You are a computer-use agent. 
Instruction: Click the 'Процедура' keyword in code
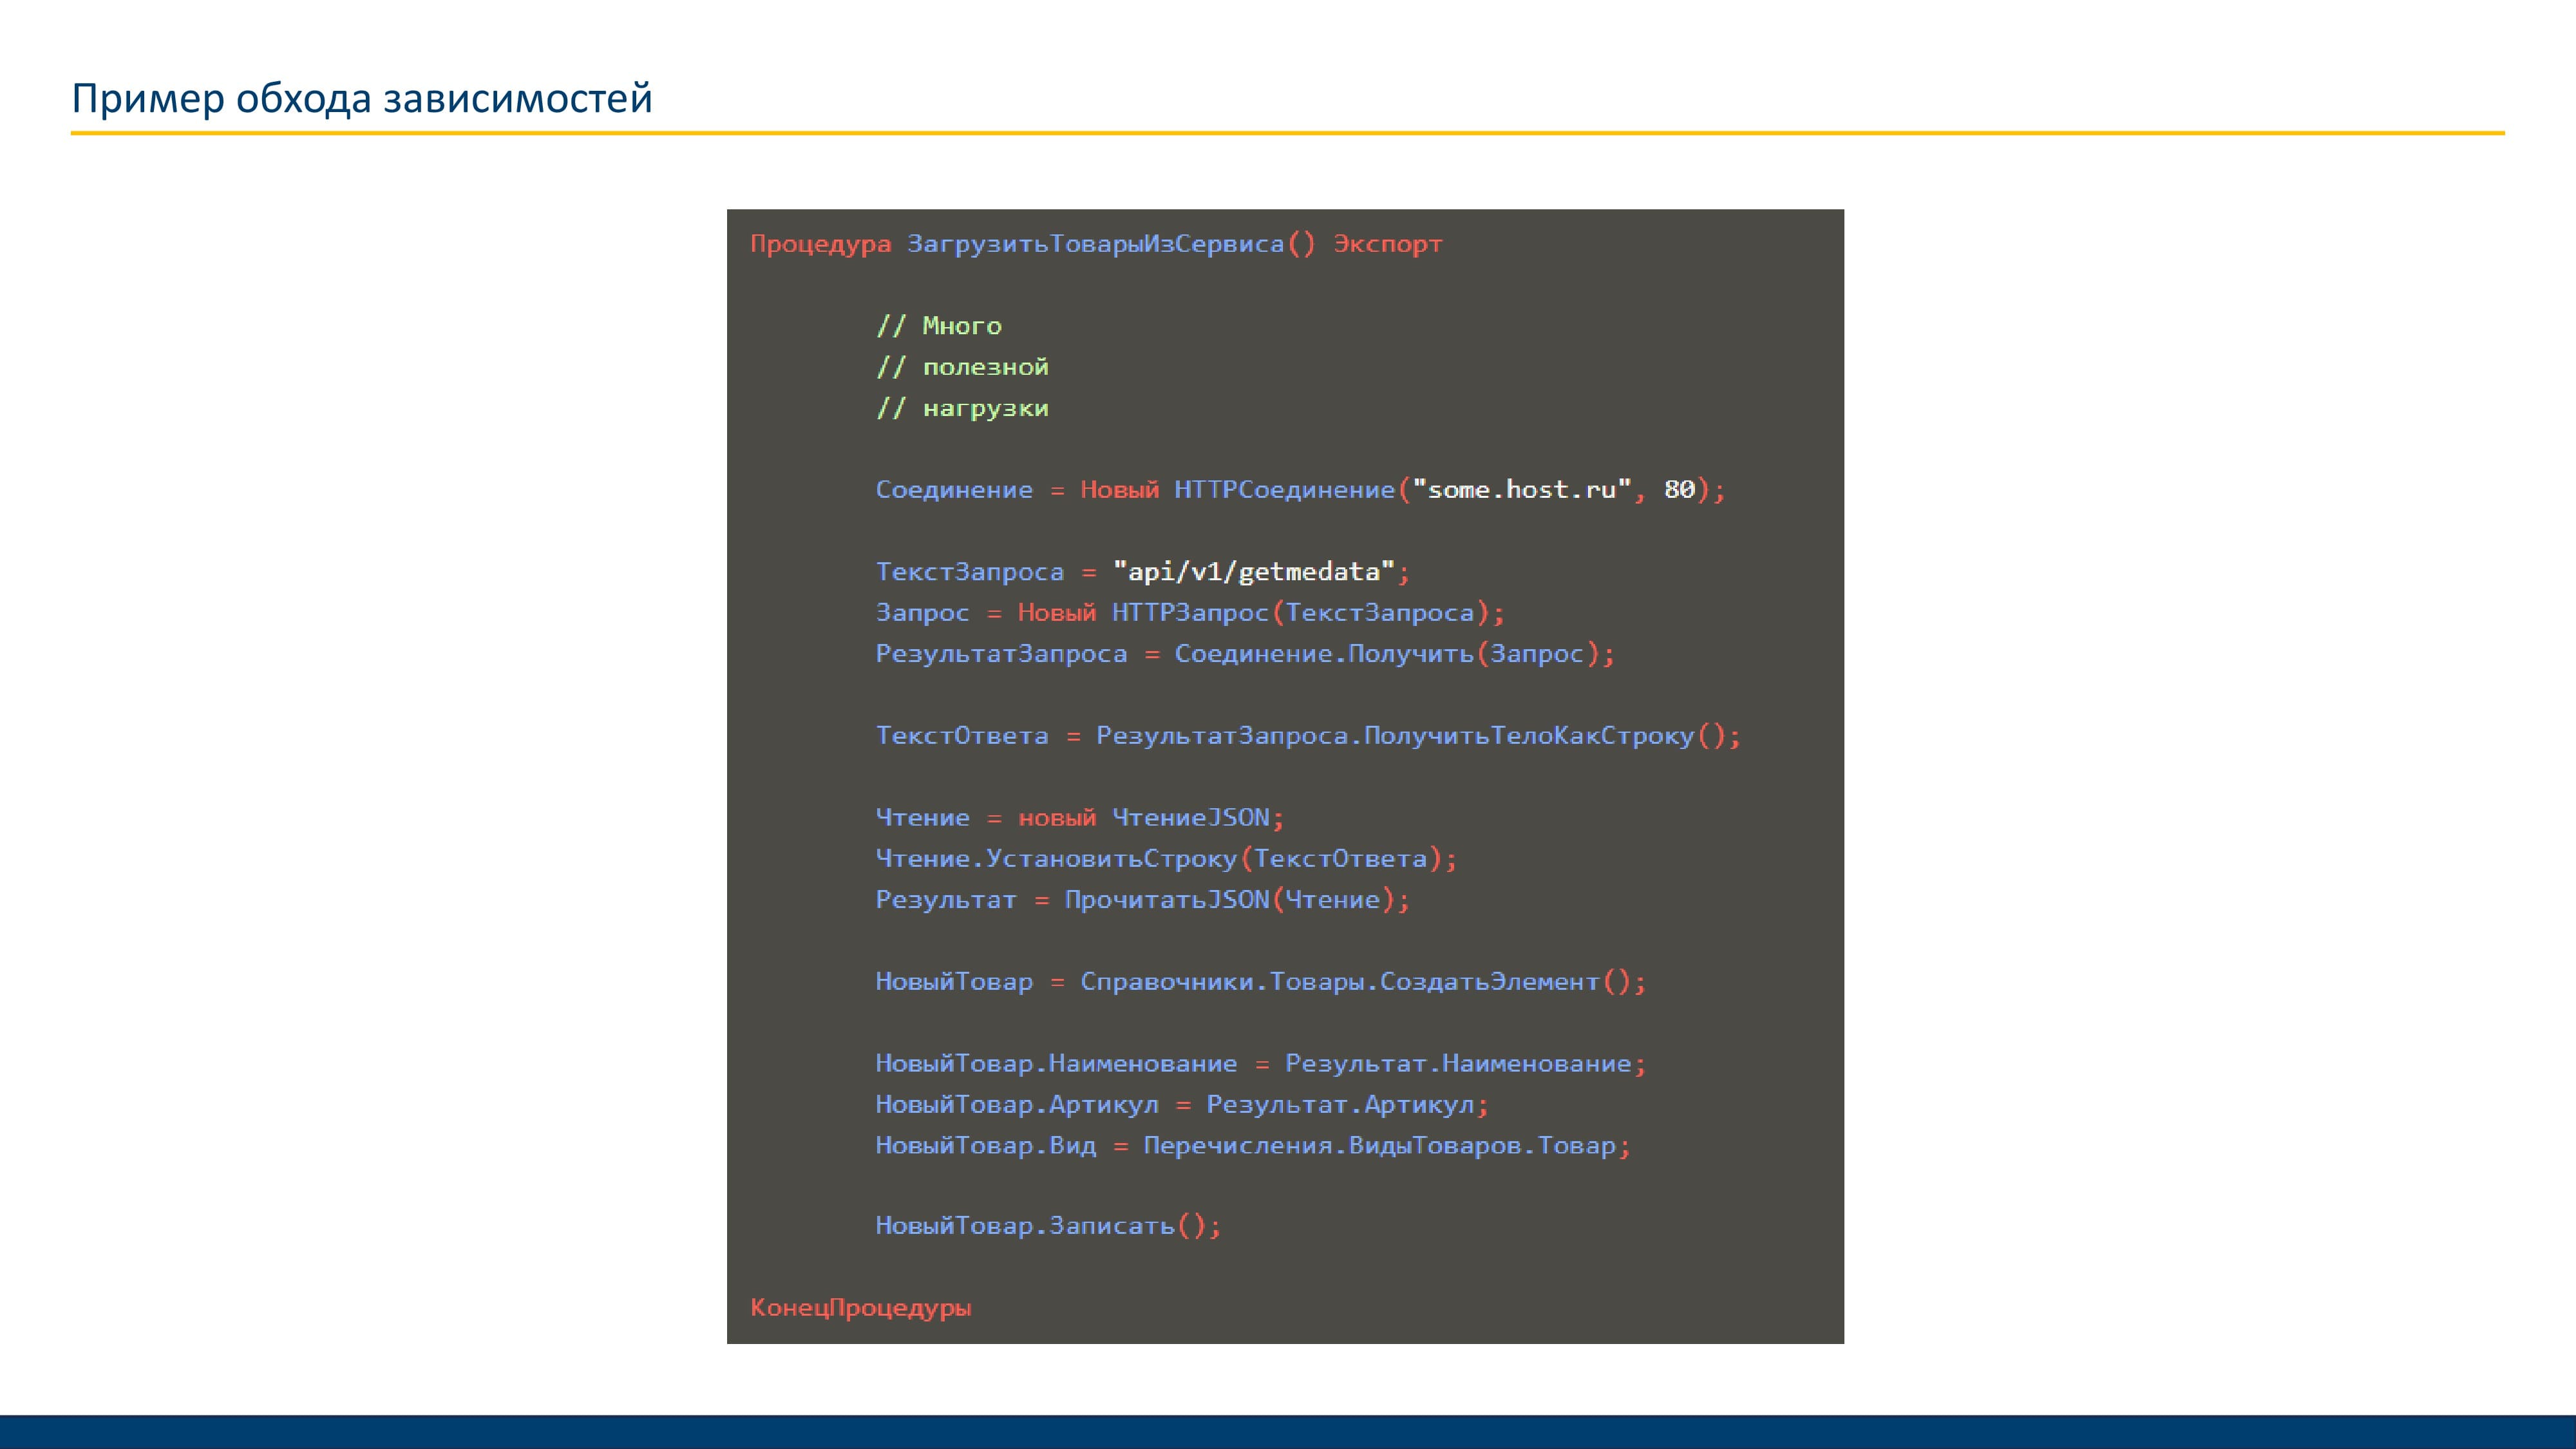coord(820,244)
